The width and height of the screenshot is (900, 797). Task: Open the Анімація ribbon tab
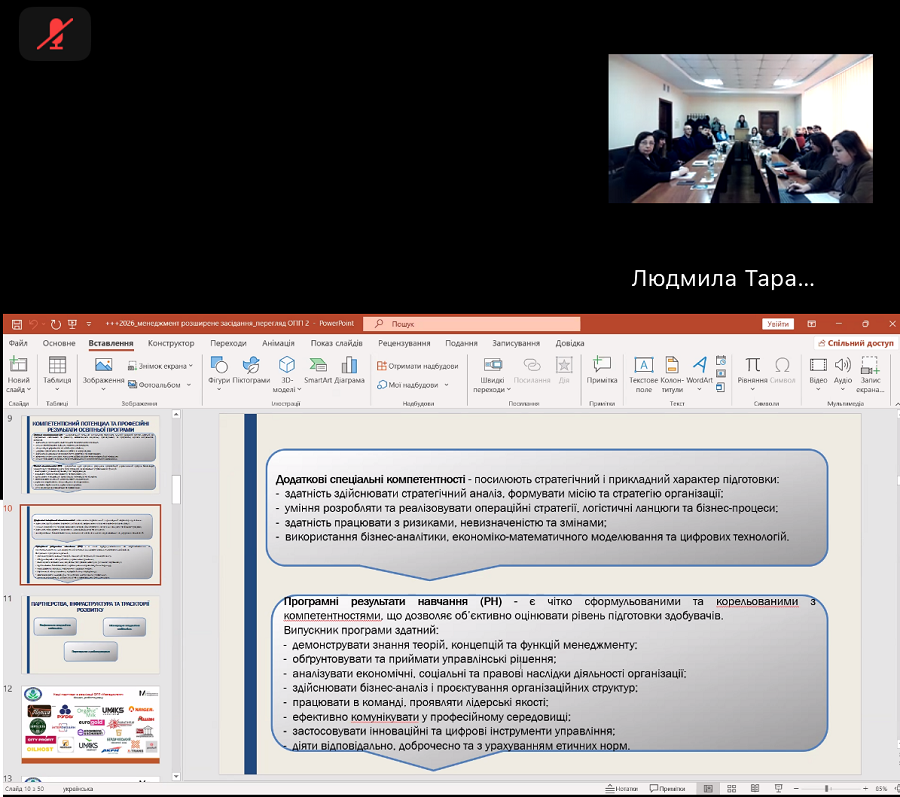pos(278,343)
